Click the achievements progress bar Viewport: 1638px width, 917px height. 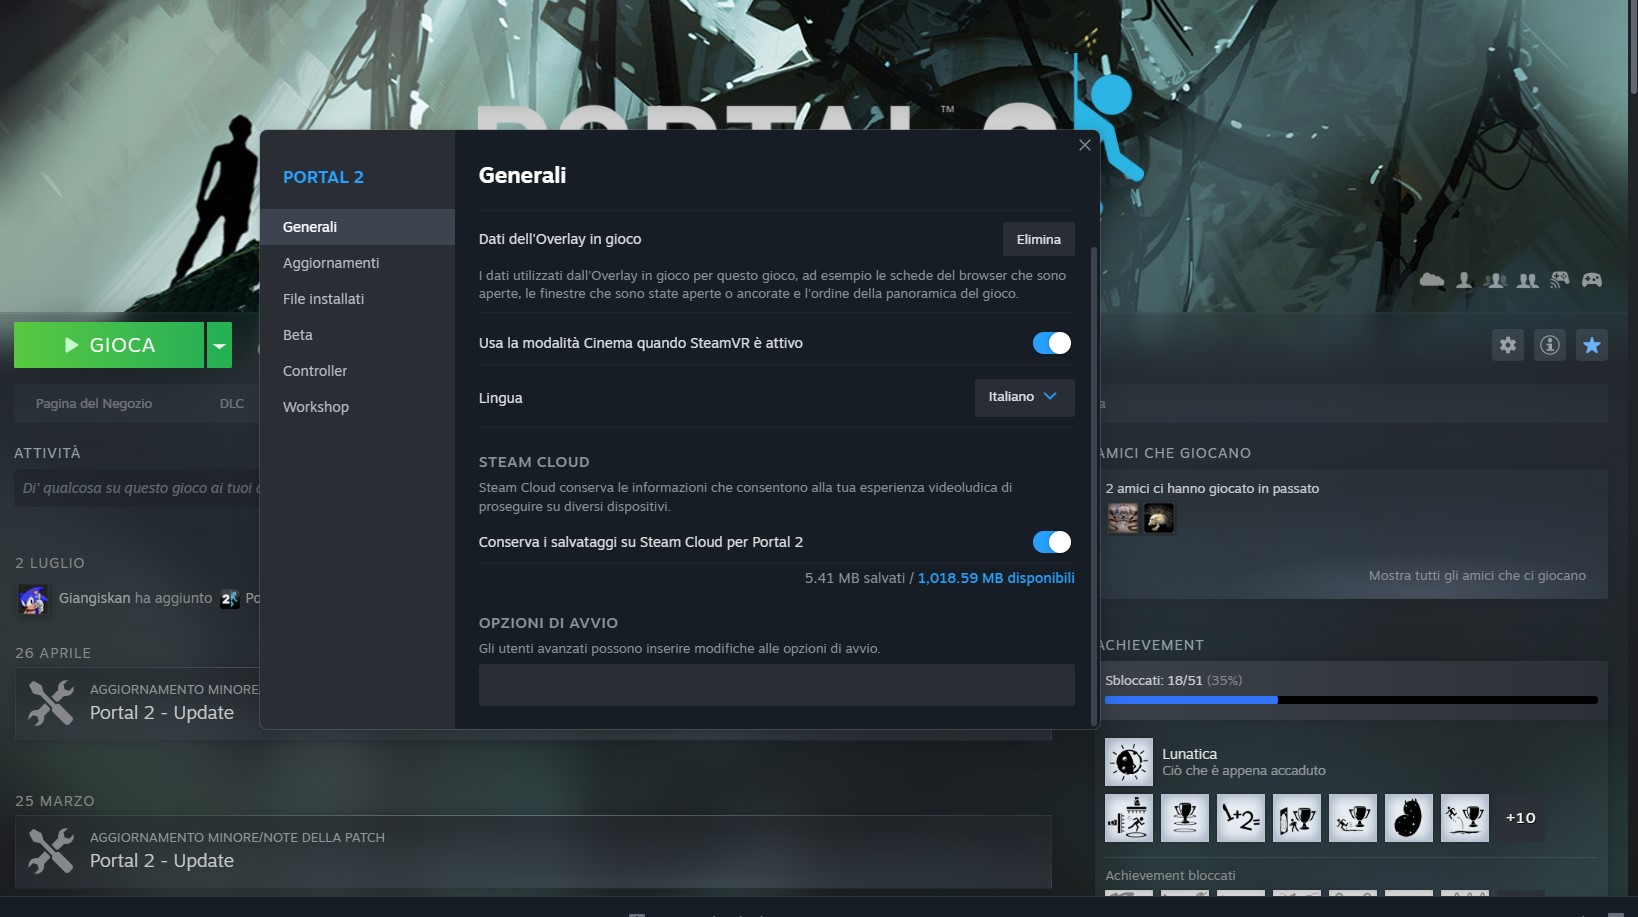(x=1351, y=700)
